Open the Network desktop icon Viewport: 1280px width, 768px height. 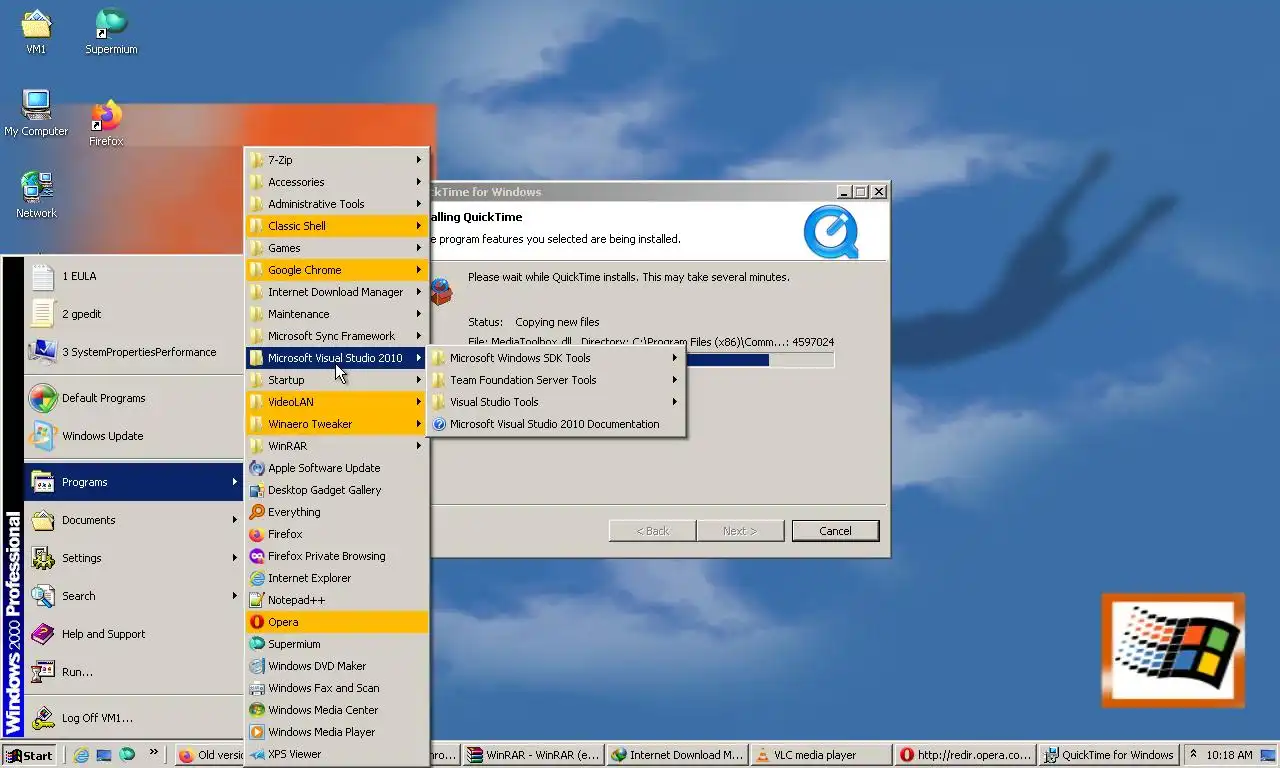(x=36, y=195)
